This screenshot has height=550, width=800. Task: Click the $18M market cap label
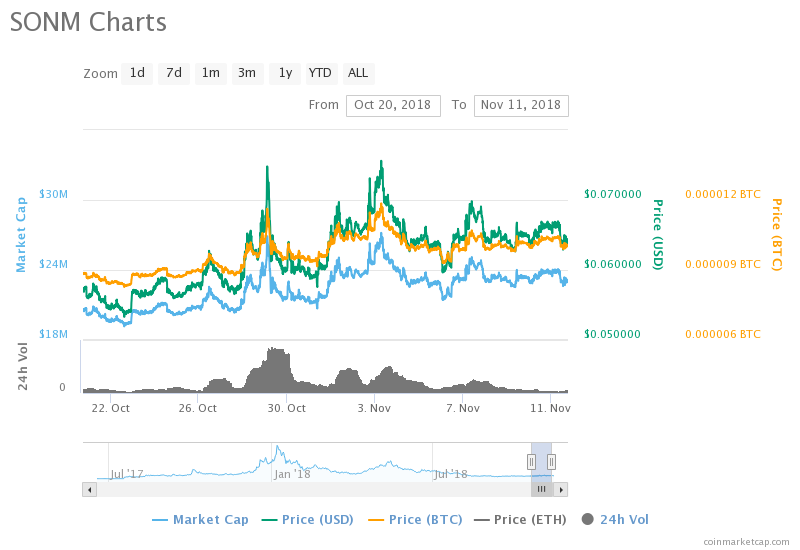(54, 334)
